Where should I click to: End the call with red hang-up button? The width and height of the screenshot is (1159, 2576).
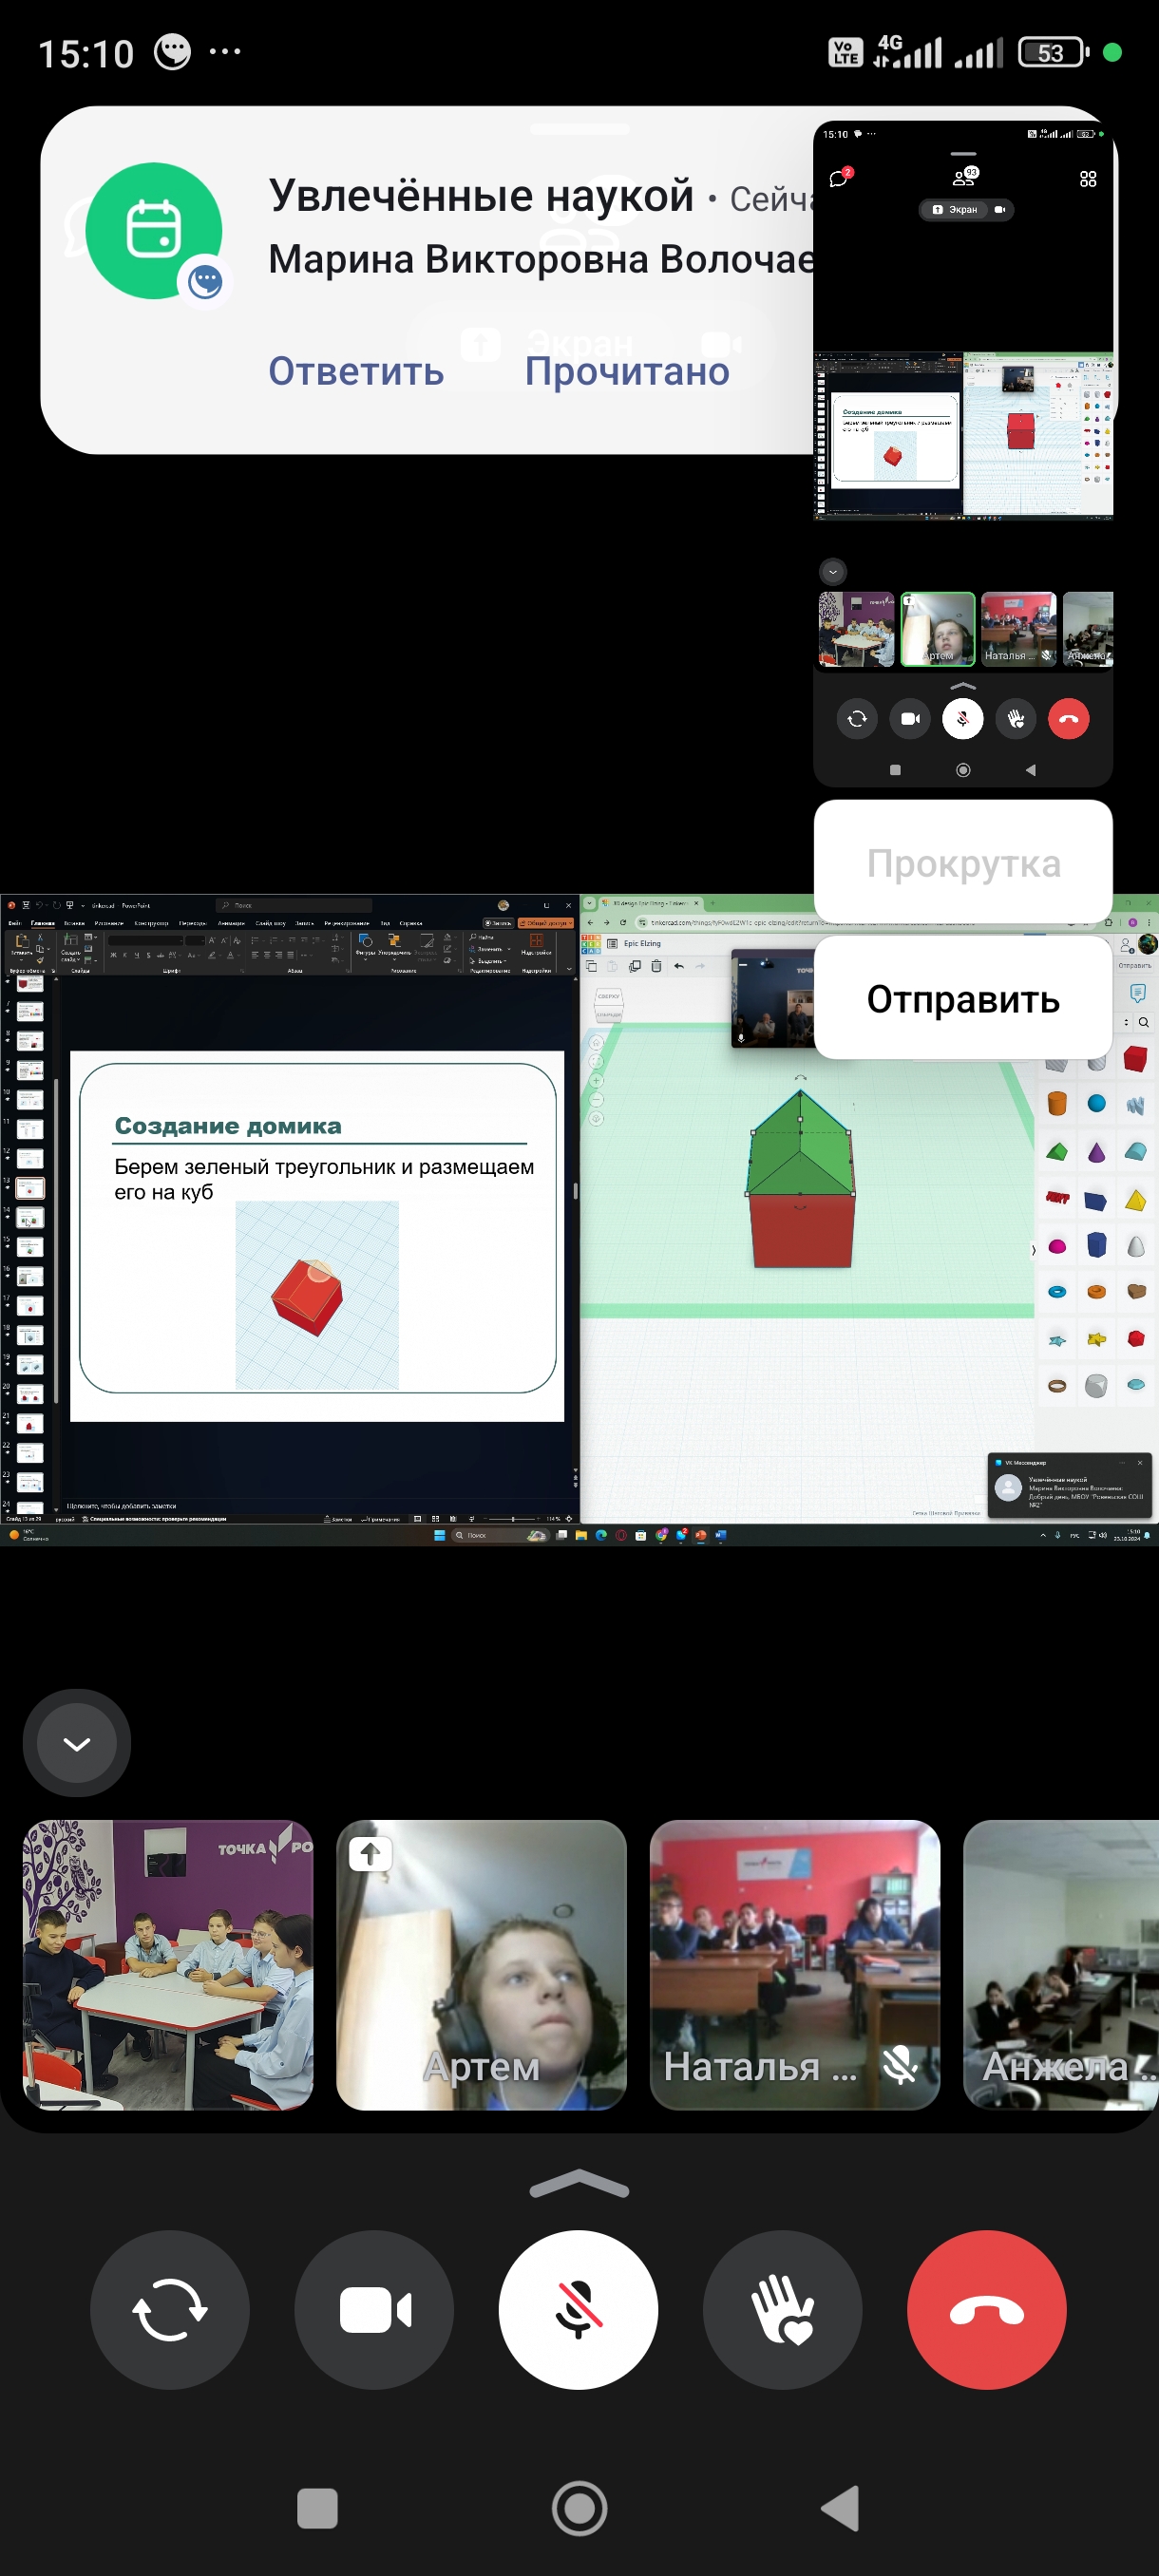coord(986,2310)
